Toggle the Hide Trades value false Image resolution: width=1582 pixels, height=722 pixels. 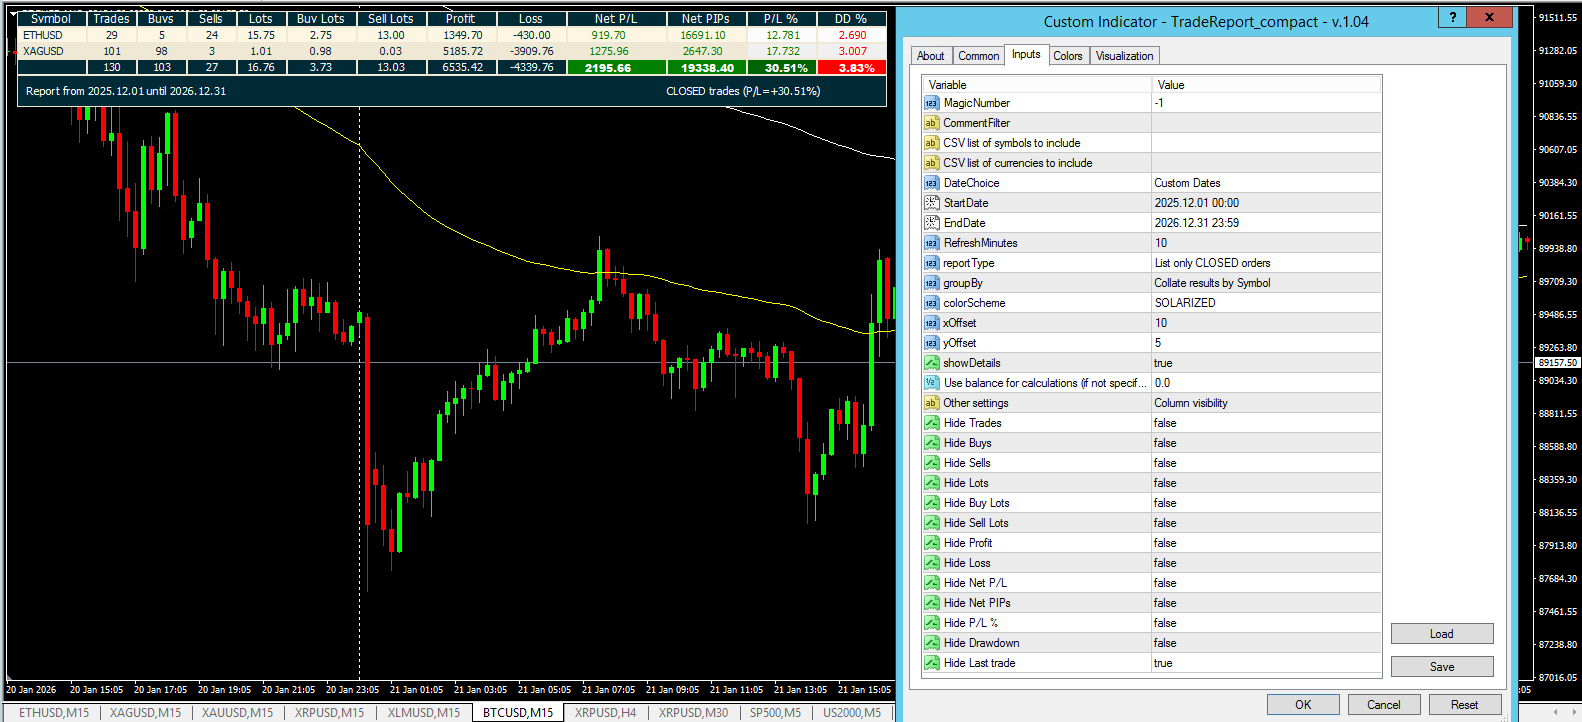1165,423
